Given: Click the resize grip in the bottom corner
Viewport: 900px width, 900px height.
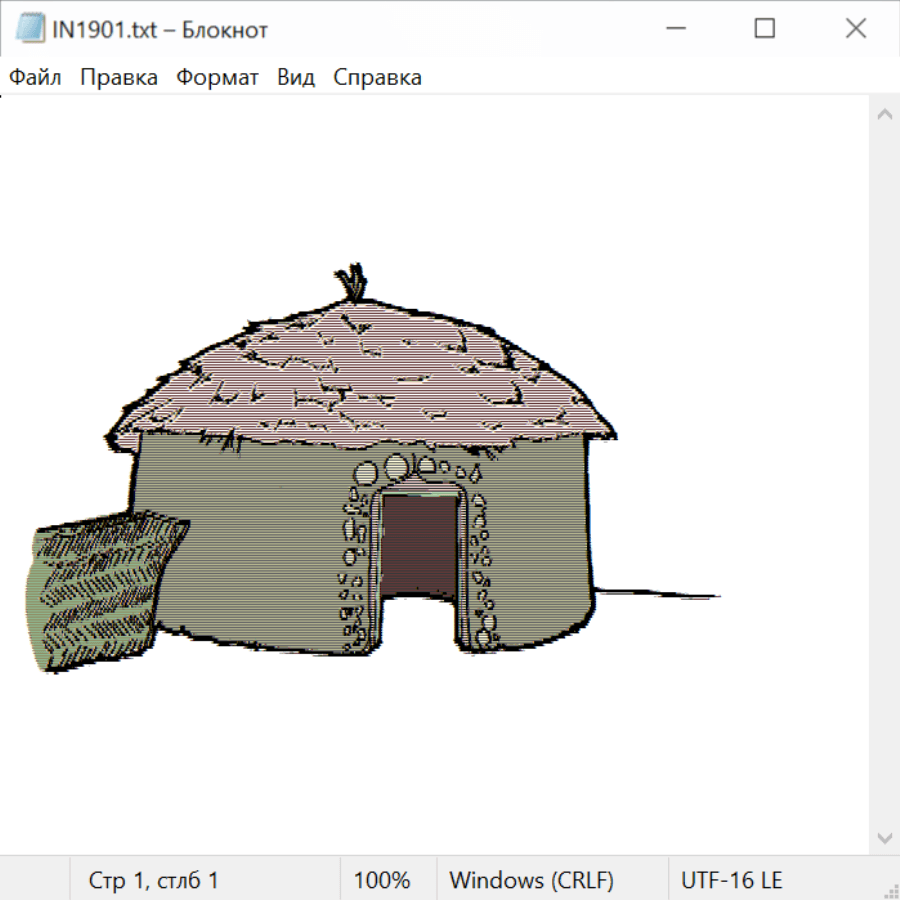Looking at the screenshot, I should tap(890, 890).
